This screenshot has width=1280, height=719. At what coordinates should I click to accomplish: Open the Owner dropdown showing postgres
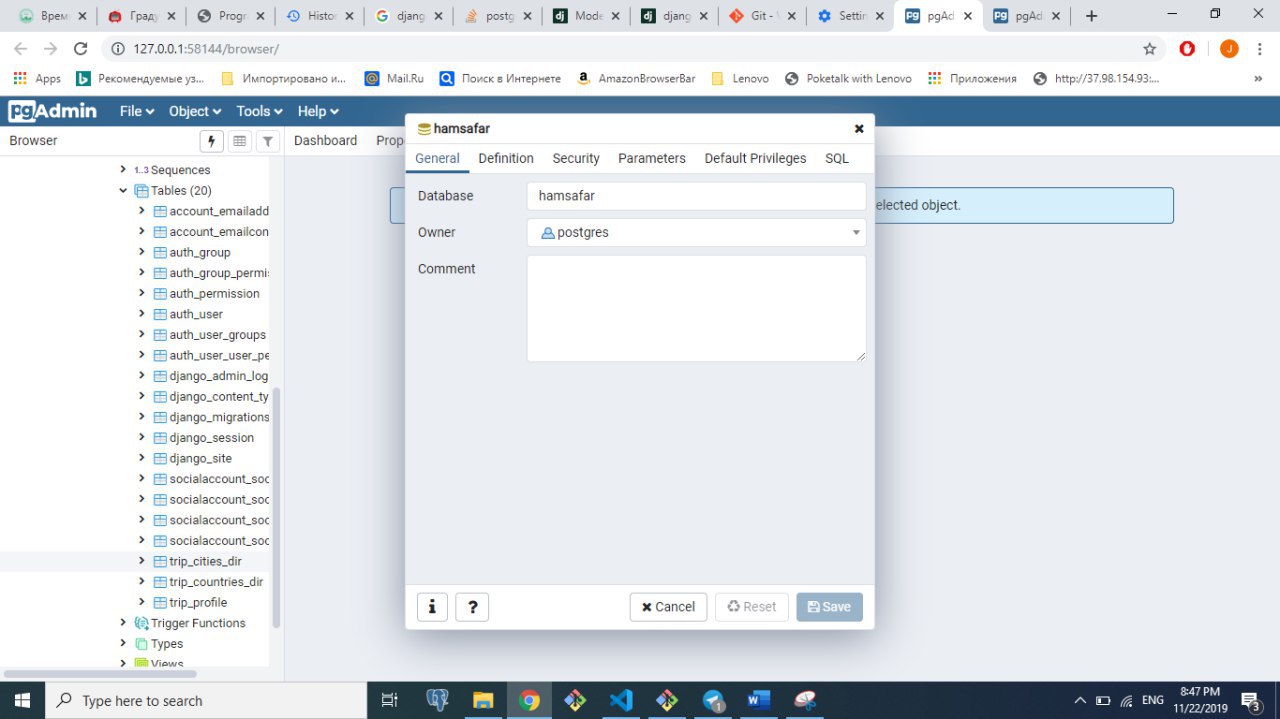coord(696,232)
